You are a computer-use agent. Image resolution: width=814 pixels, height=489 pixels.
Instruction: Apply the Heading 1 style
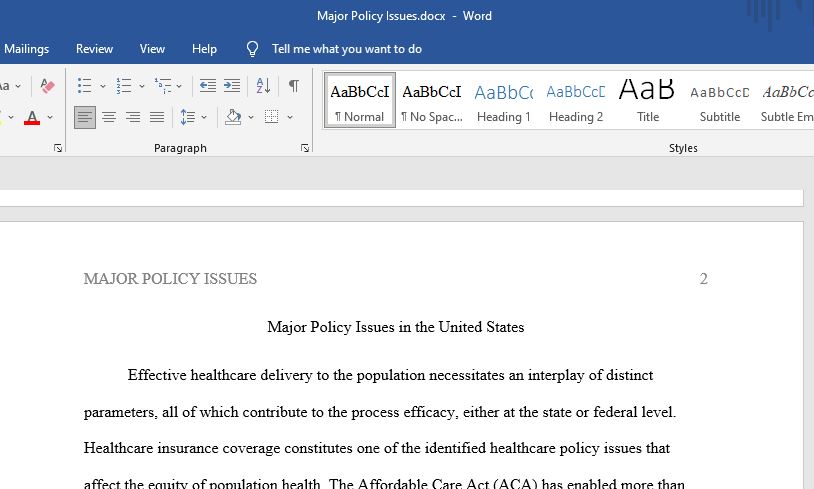(x=504, y=100)
